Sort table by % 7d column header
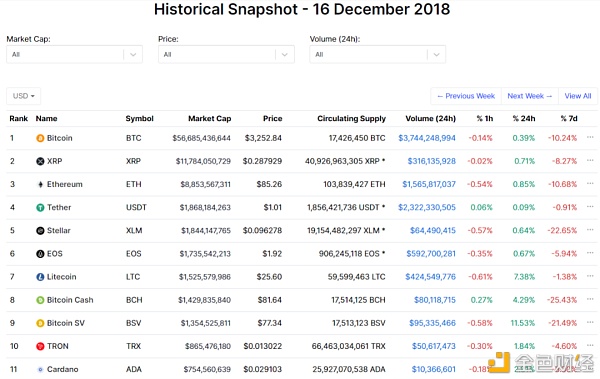The width and height of the screenshot is (600, 379). pyautogui.click(x=569, y=119)
